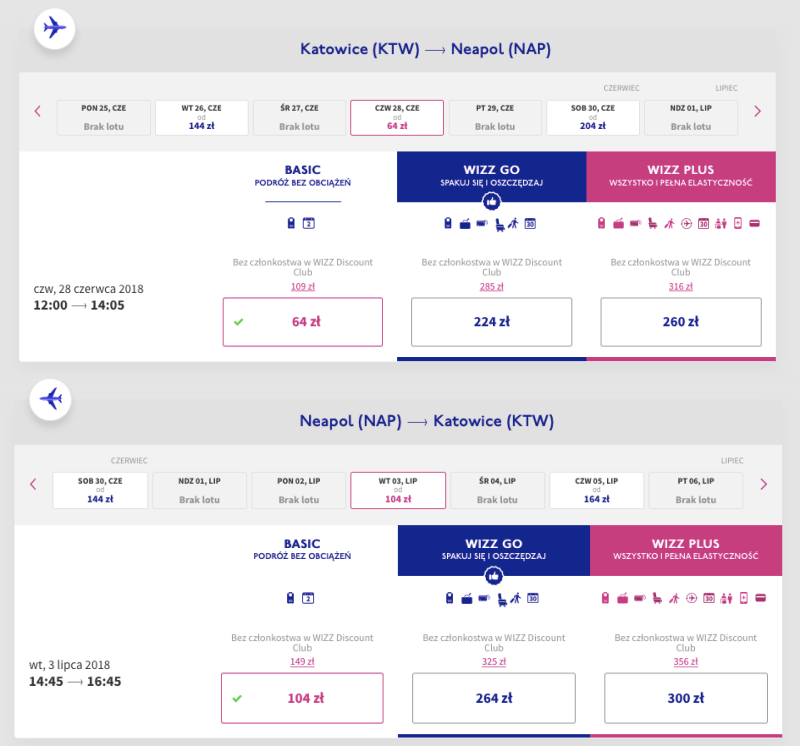This screenshot has width=800, height=746.
Task: Click the calendar icon under BASIC for the Neapol–Katowice flight
Action: point(308,598)
